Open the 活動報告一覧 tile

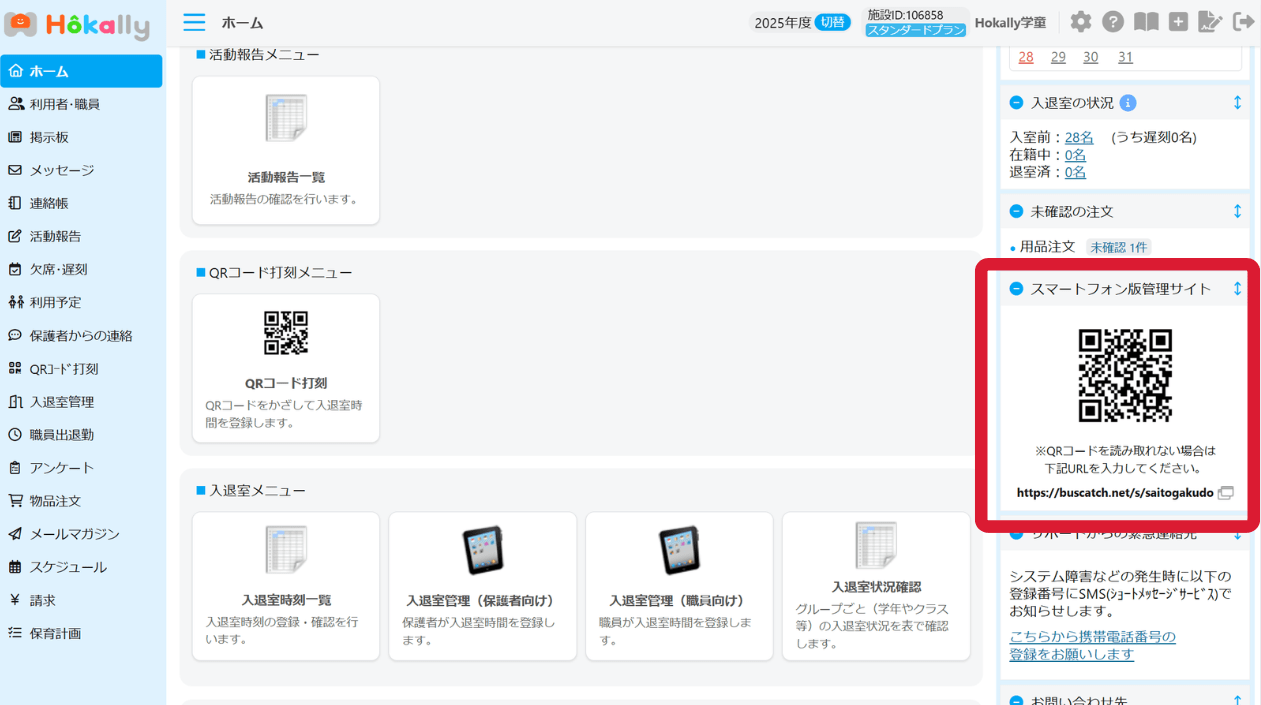(286, 150)
